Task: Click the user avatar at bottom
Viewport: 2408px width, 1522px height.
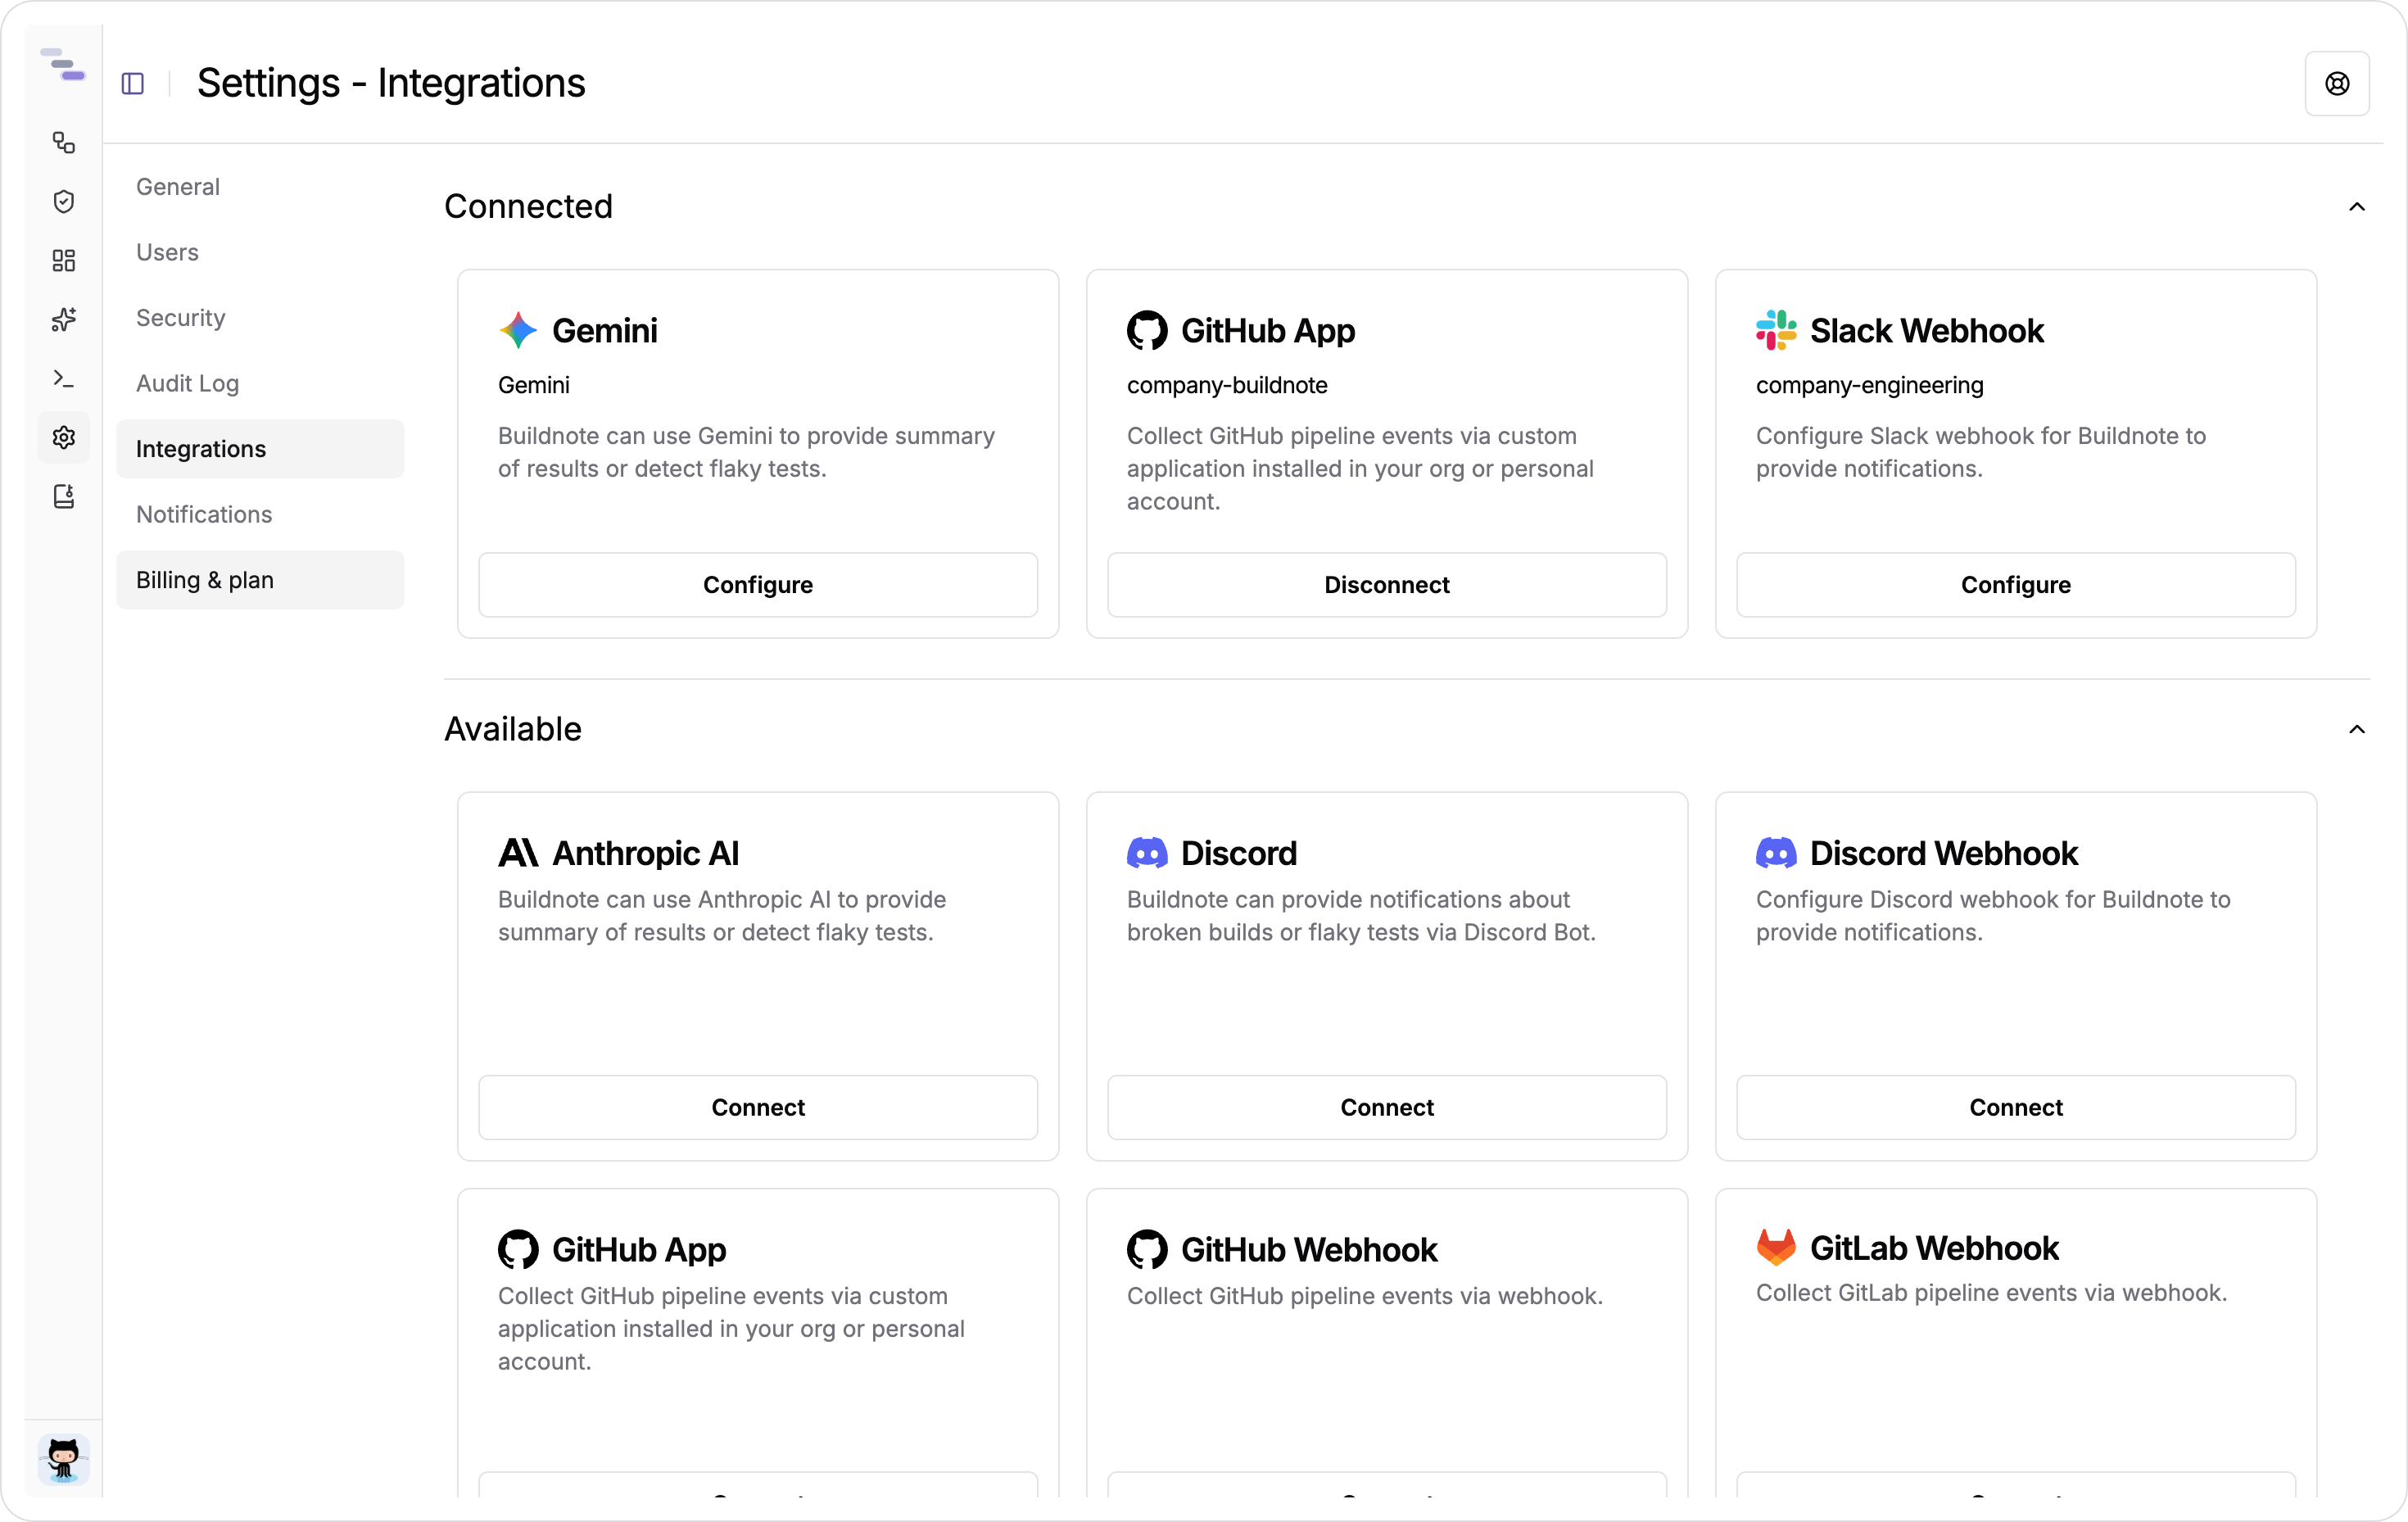Action: point(64,1459)
